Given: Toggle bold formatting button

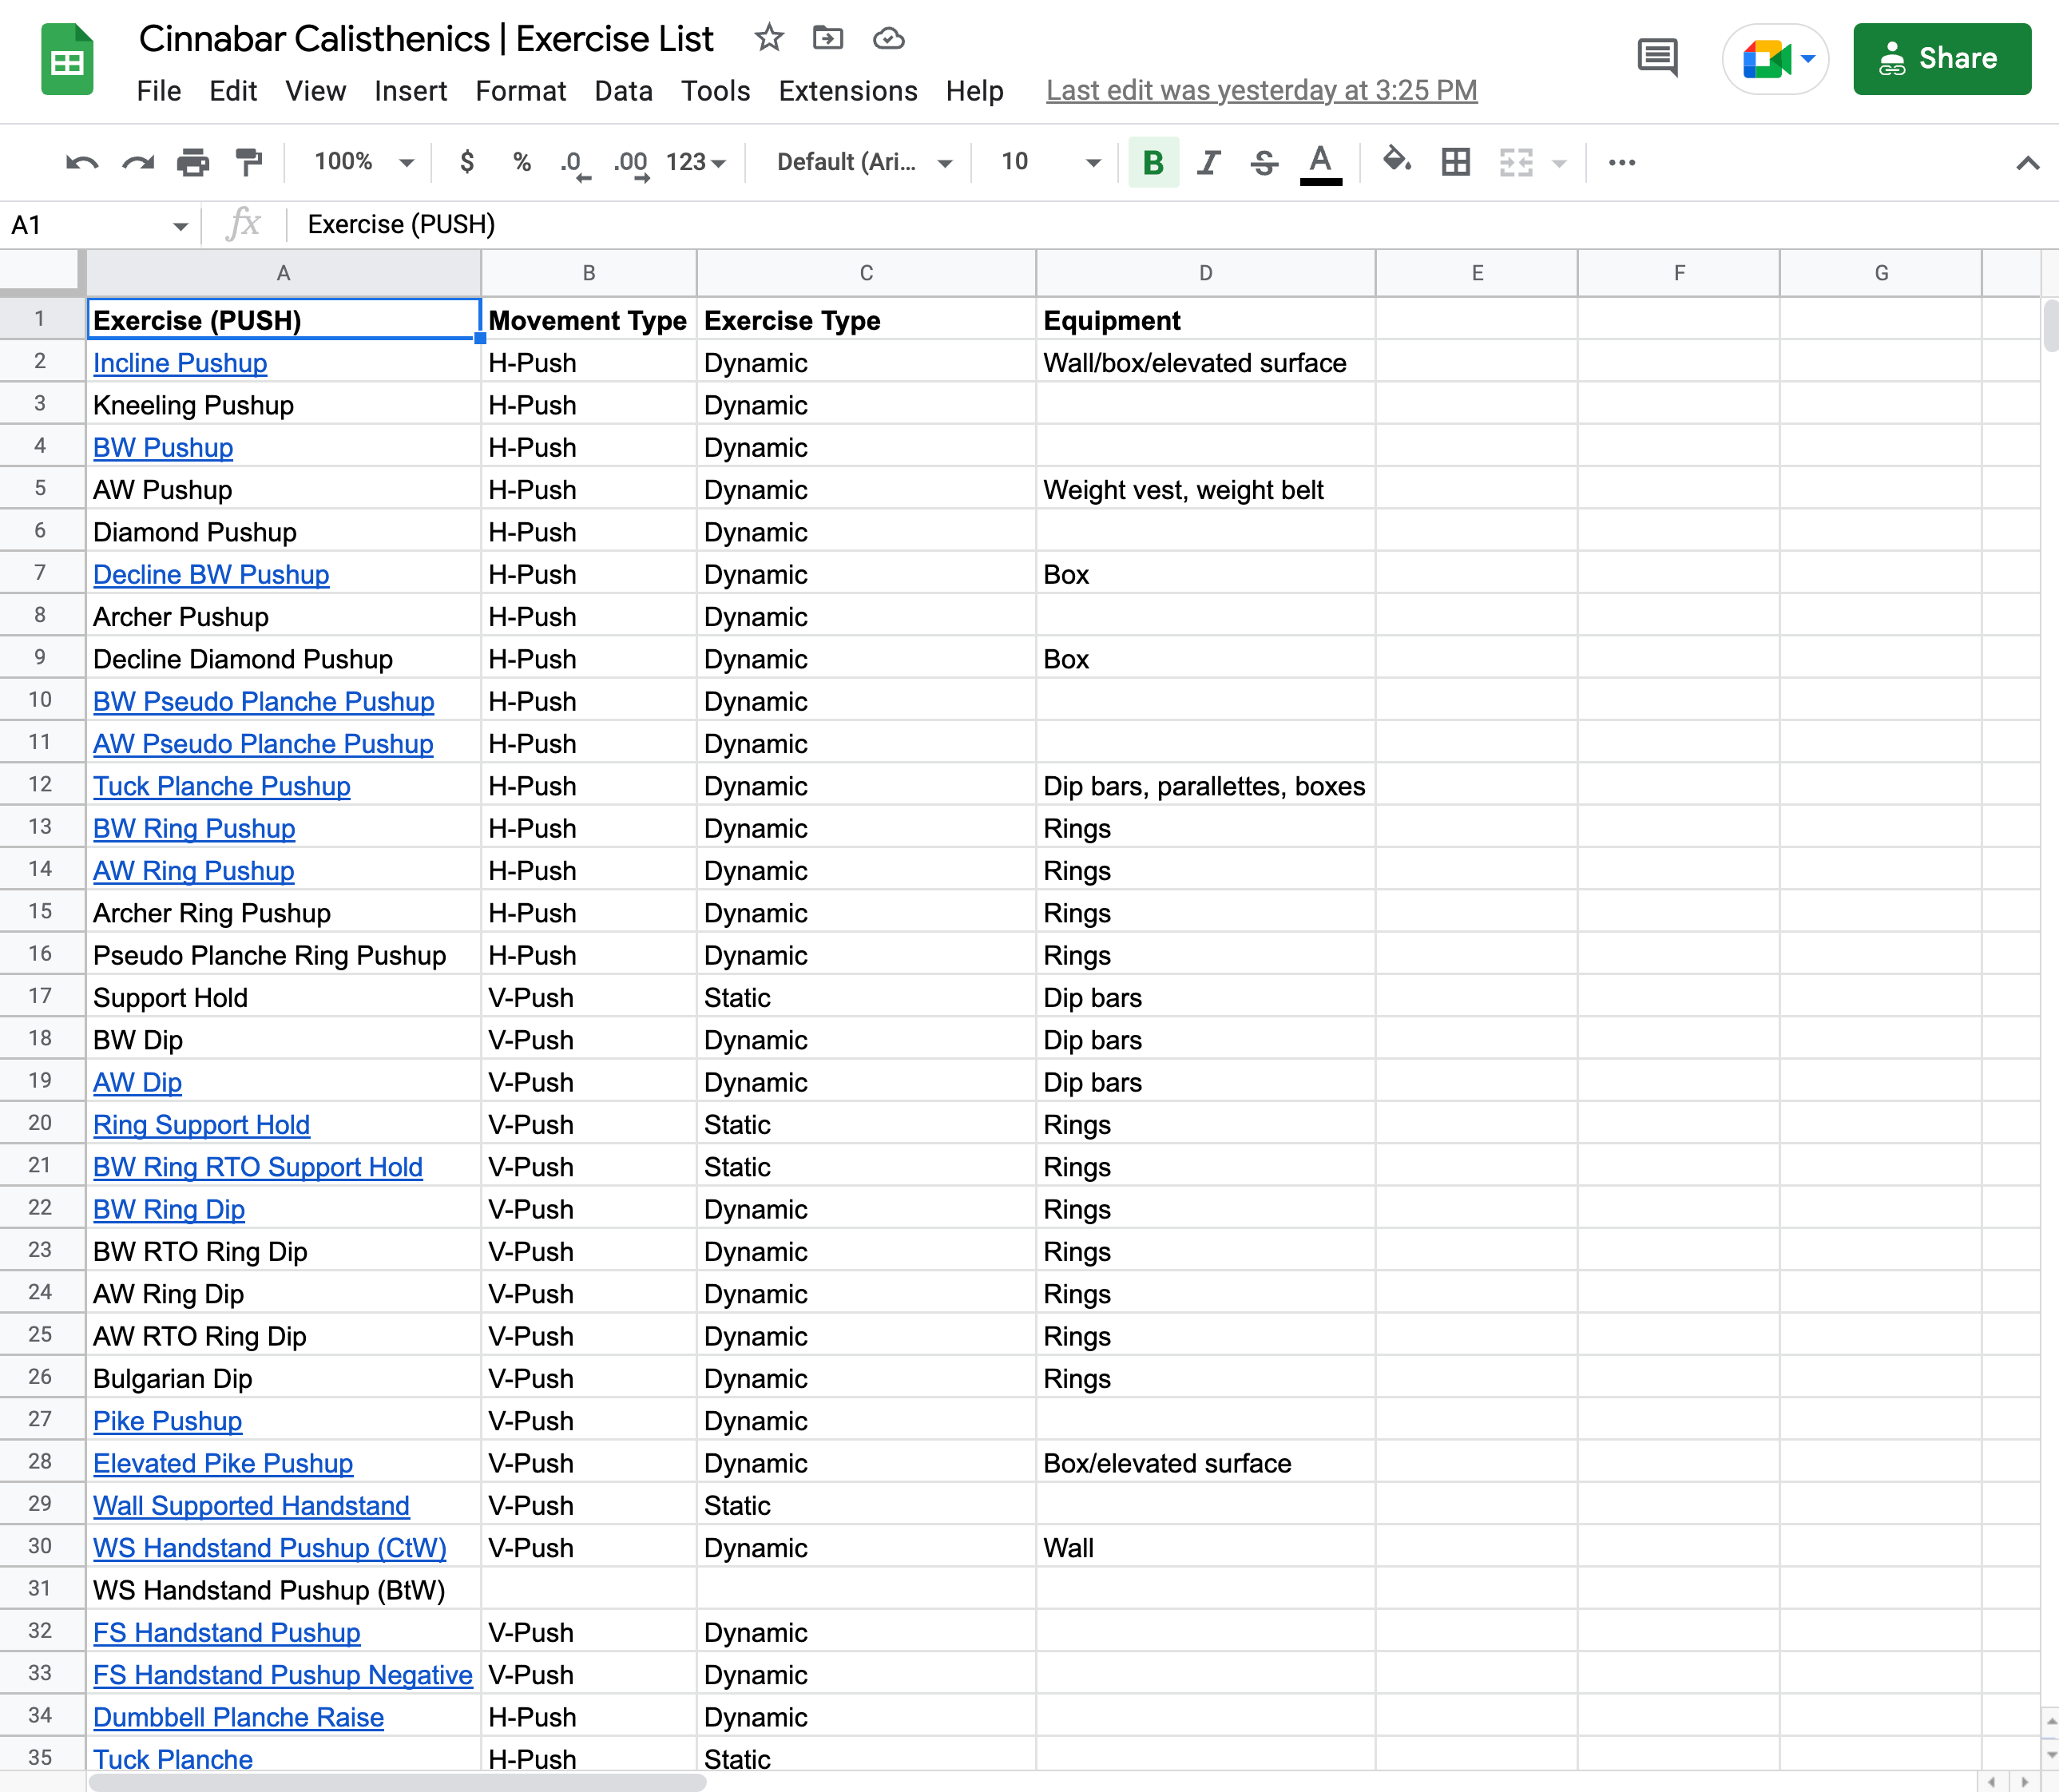Looking at the screenshot, I should pyautogui.click(x=1153, y=162).
